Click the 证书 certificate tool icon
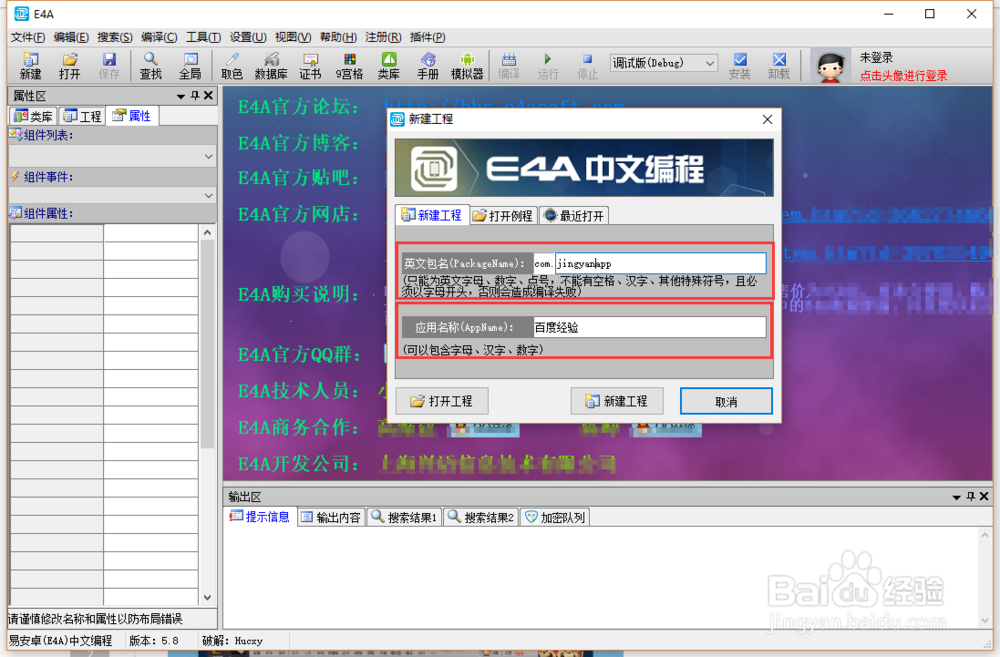The width and height of the screenshot is (1000, 657). [x=310, y=64]
